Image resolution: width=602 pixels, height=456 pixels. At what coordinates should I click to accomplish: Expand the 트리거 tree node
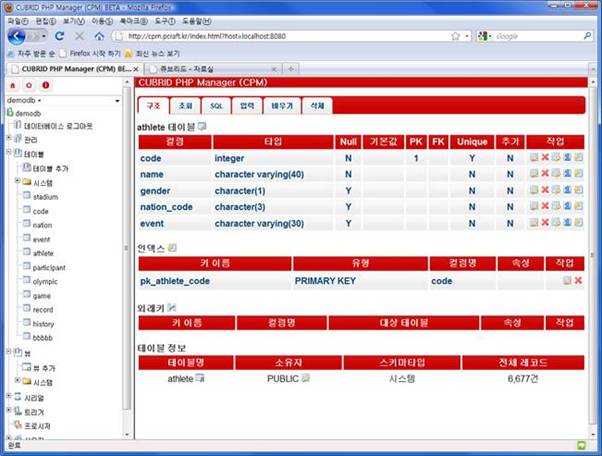9,410
